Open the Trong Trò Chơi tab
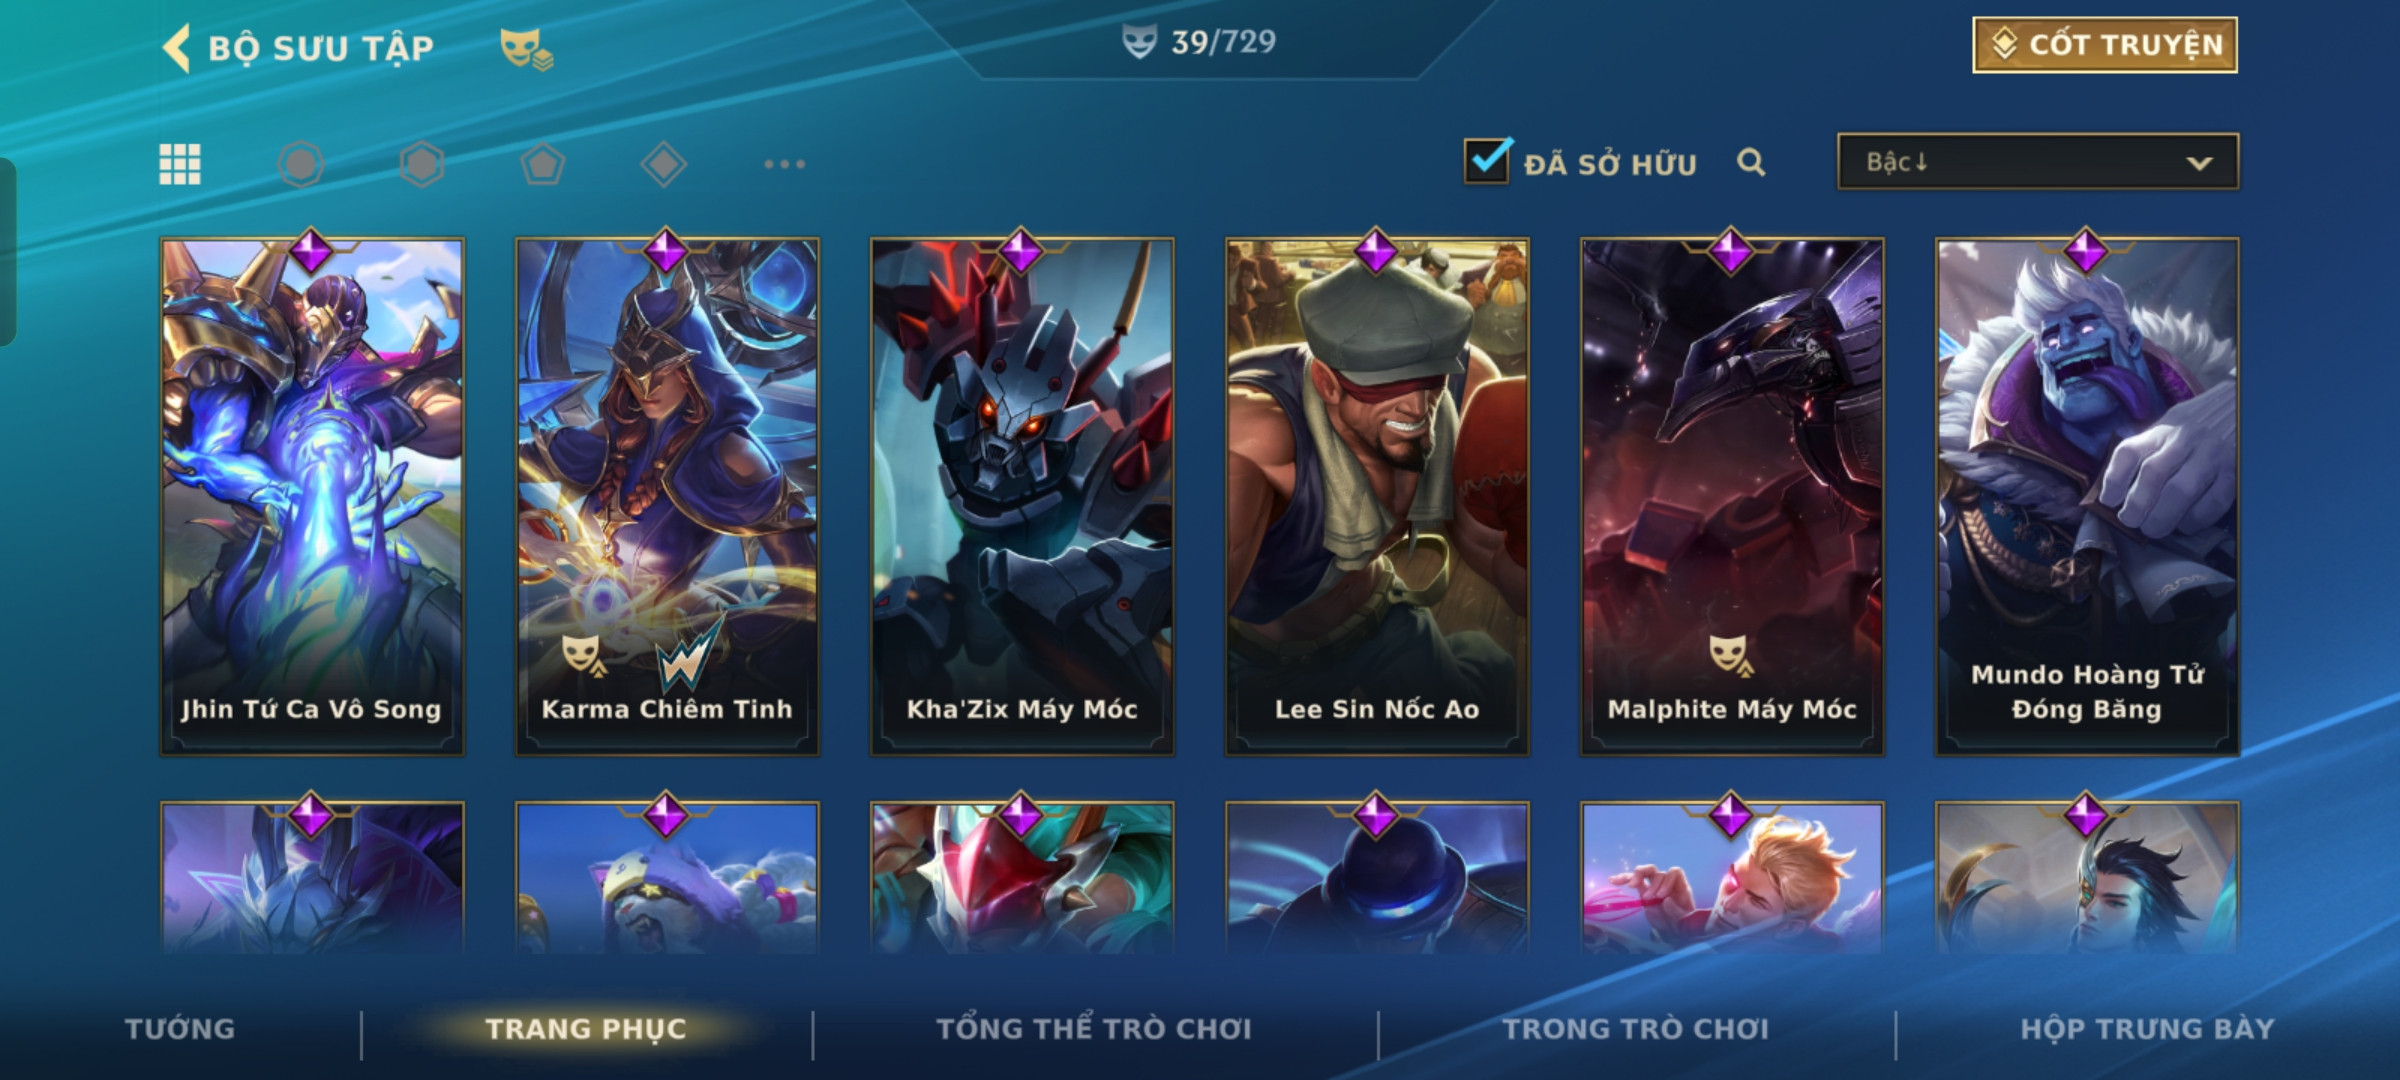The width and height of the screenshot is (2400, 1080). tap(1636, 1029)
